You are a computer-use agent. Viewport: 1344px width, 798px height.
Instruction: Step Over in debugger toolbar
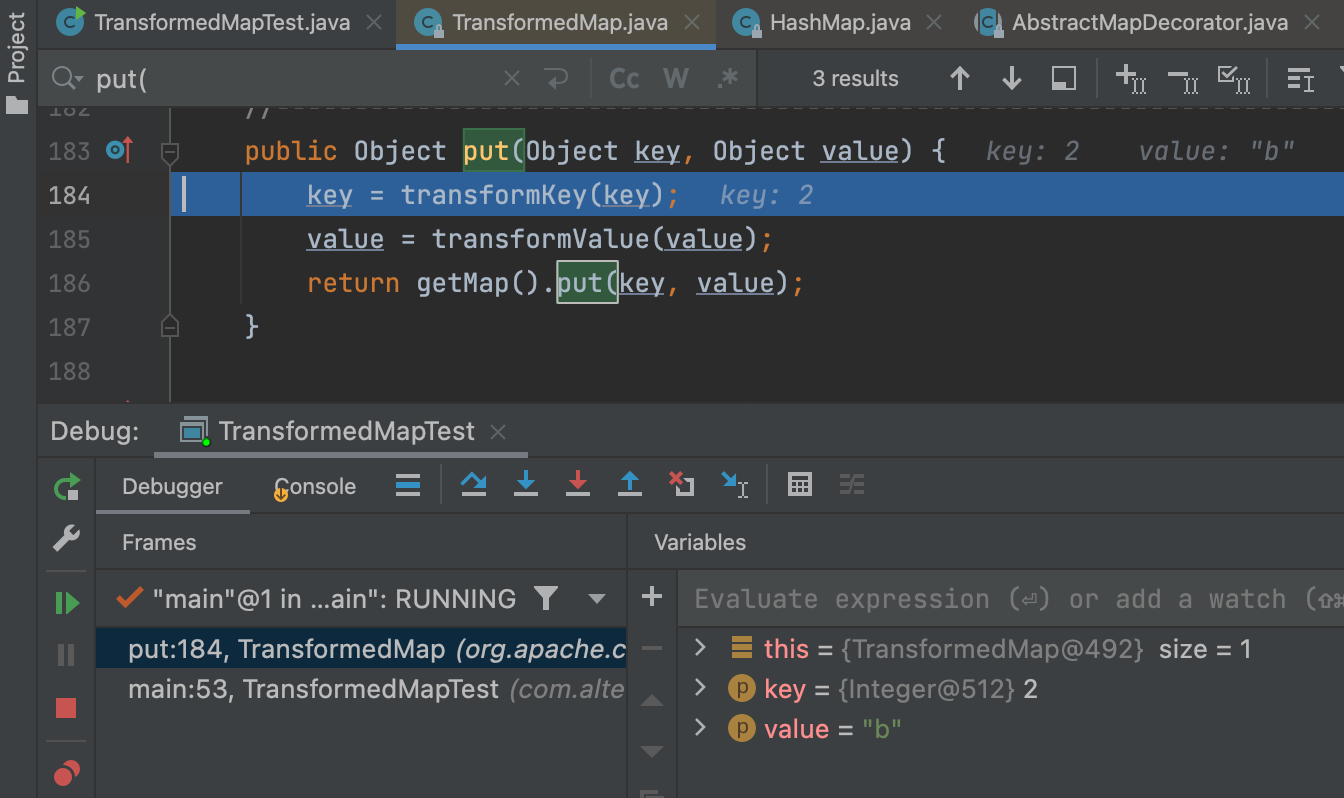coord(473,485)
